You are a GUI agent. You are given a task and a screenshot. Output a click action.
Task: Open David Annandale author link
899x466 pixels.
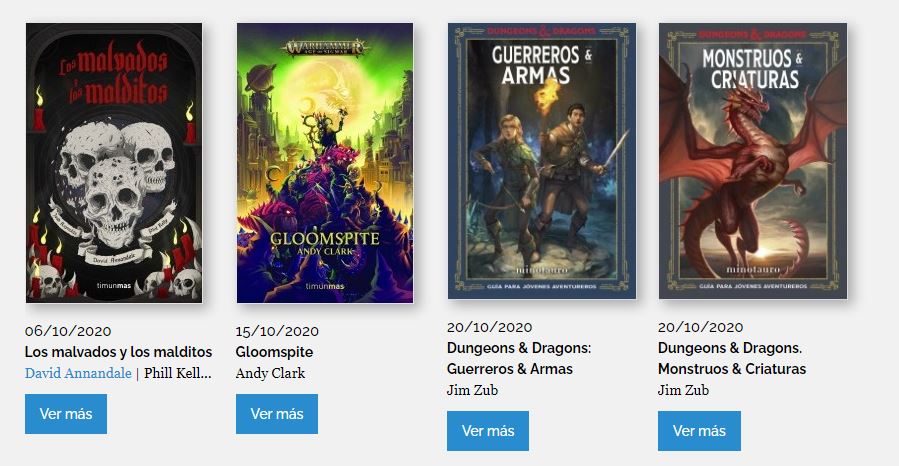[x=79, y=373]
